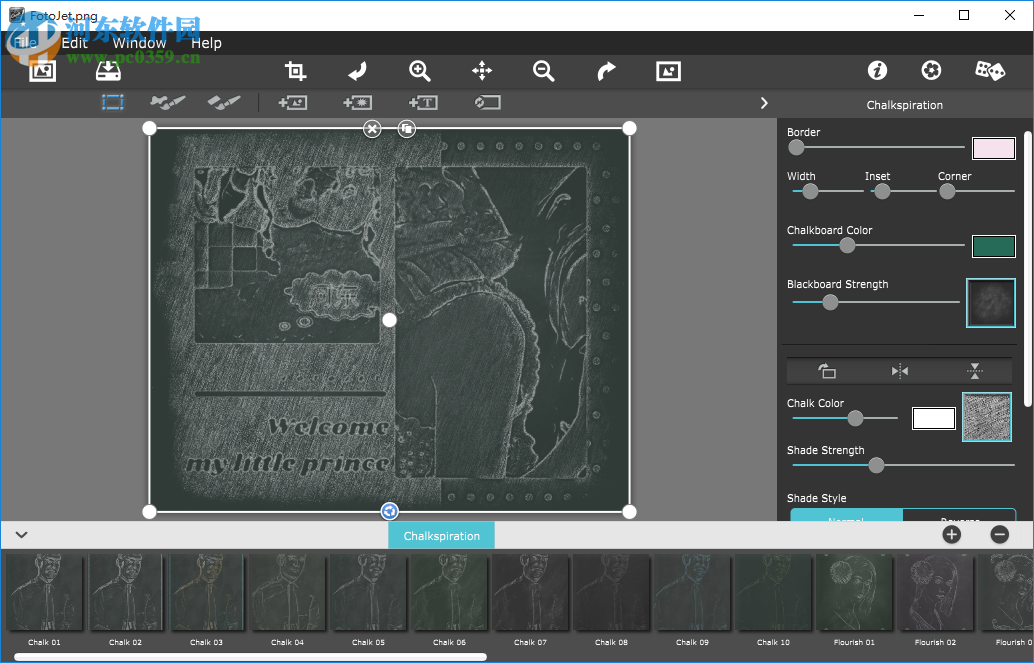Screen dimensions: 1034x663
Task: Select the pan move arrows tool
Action: [482, 71]
